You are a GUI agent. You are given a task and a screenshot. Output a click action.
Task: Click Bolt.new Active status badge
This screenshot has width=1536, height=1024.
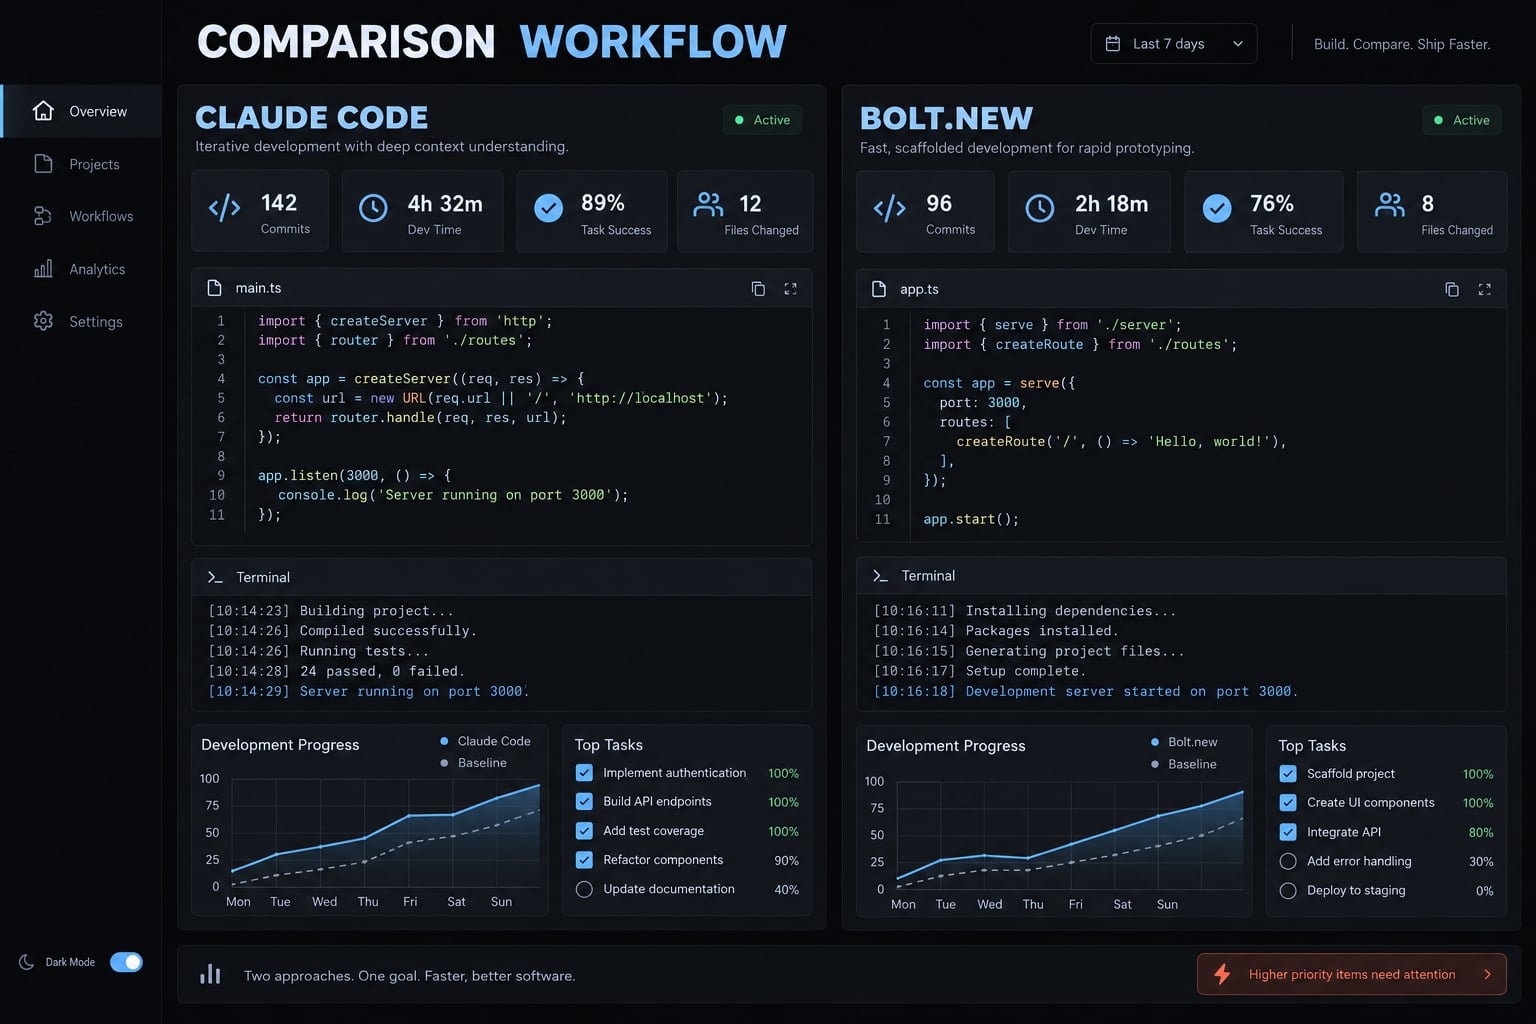click(x=1462, y=120)
